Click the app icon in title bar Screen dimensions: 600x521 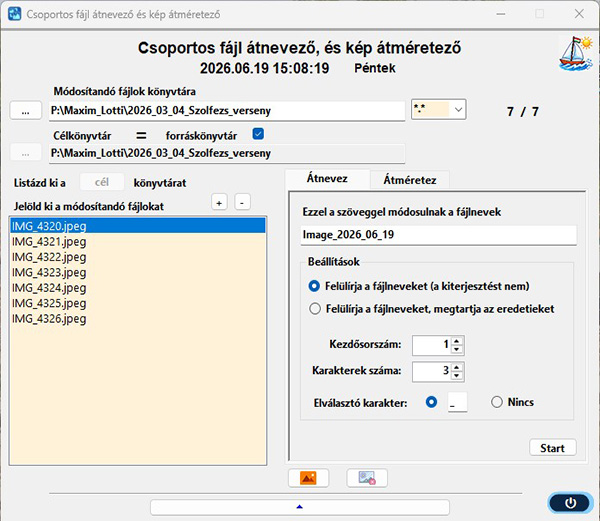[15, 14]
